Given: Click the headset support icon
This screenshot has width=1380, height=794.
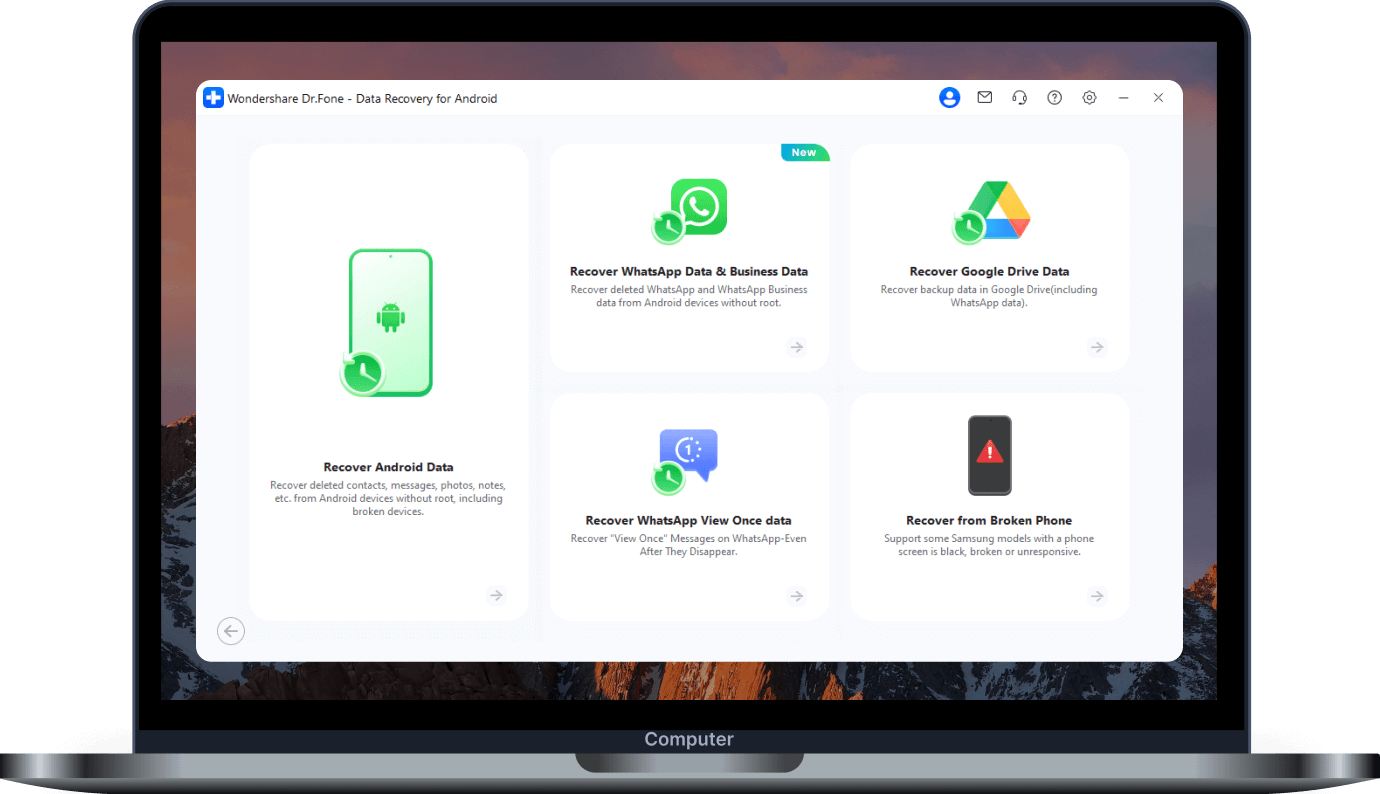Looking at the screenshot, I should click(1020, 98).
